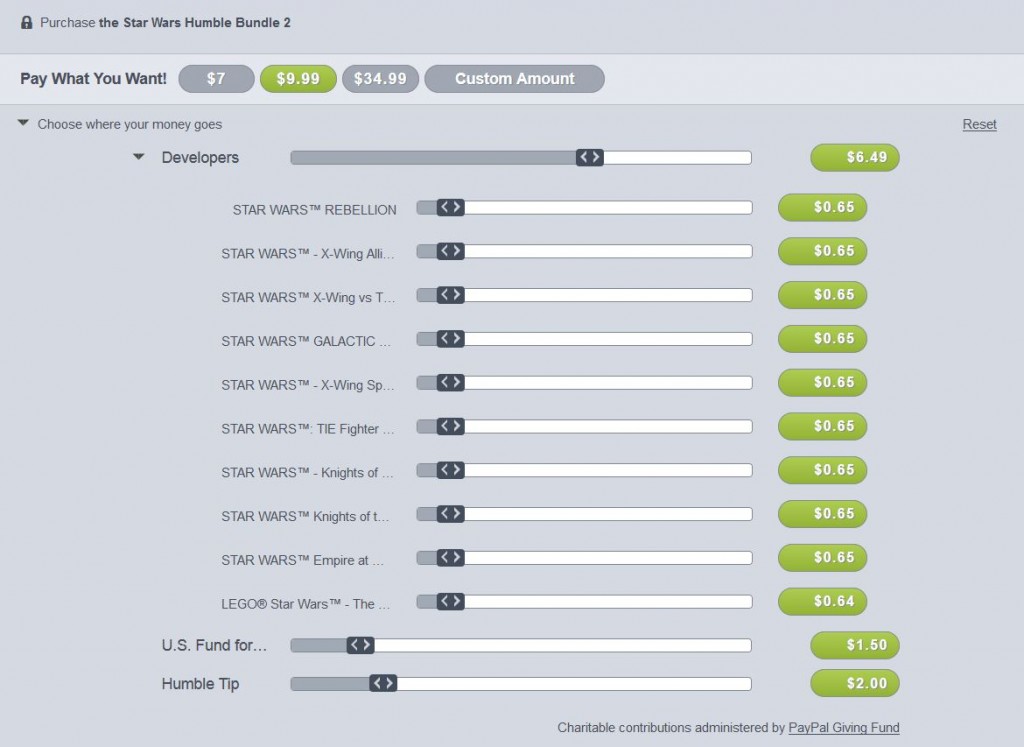This screenshot has width=1024, height=747.
Task: Click the 'STAR WARS™ Knights of t…' slider handle
Action: [x=451, y=514]
